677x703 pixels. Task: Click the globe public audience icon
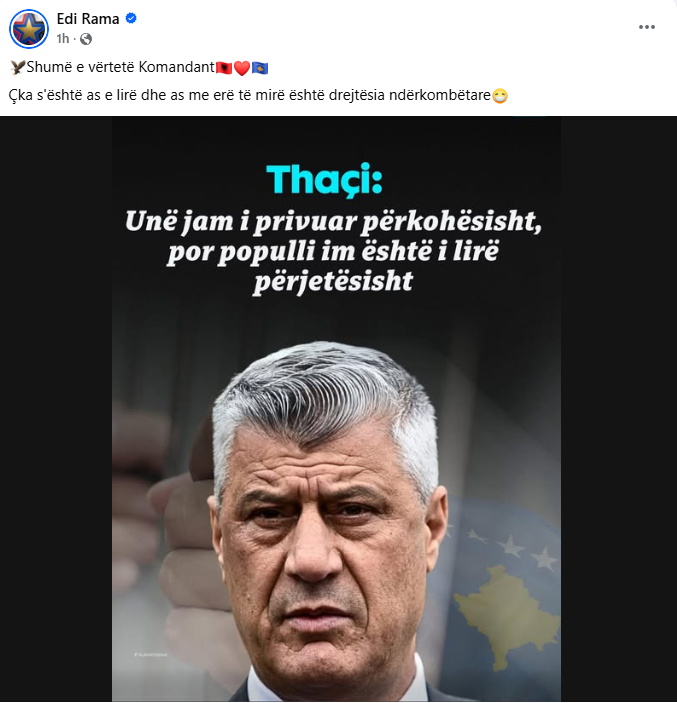86,39
